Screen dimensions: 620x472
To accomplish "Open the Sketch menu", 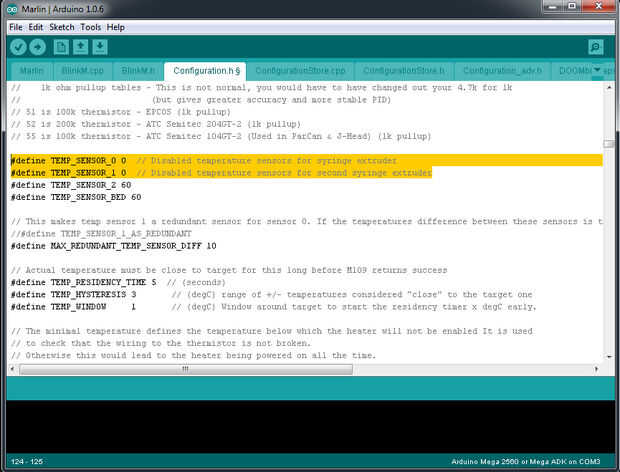I will point(62,27).
